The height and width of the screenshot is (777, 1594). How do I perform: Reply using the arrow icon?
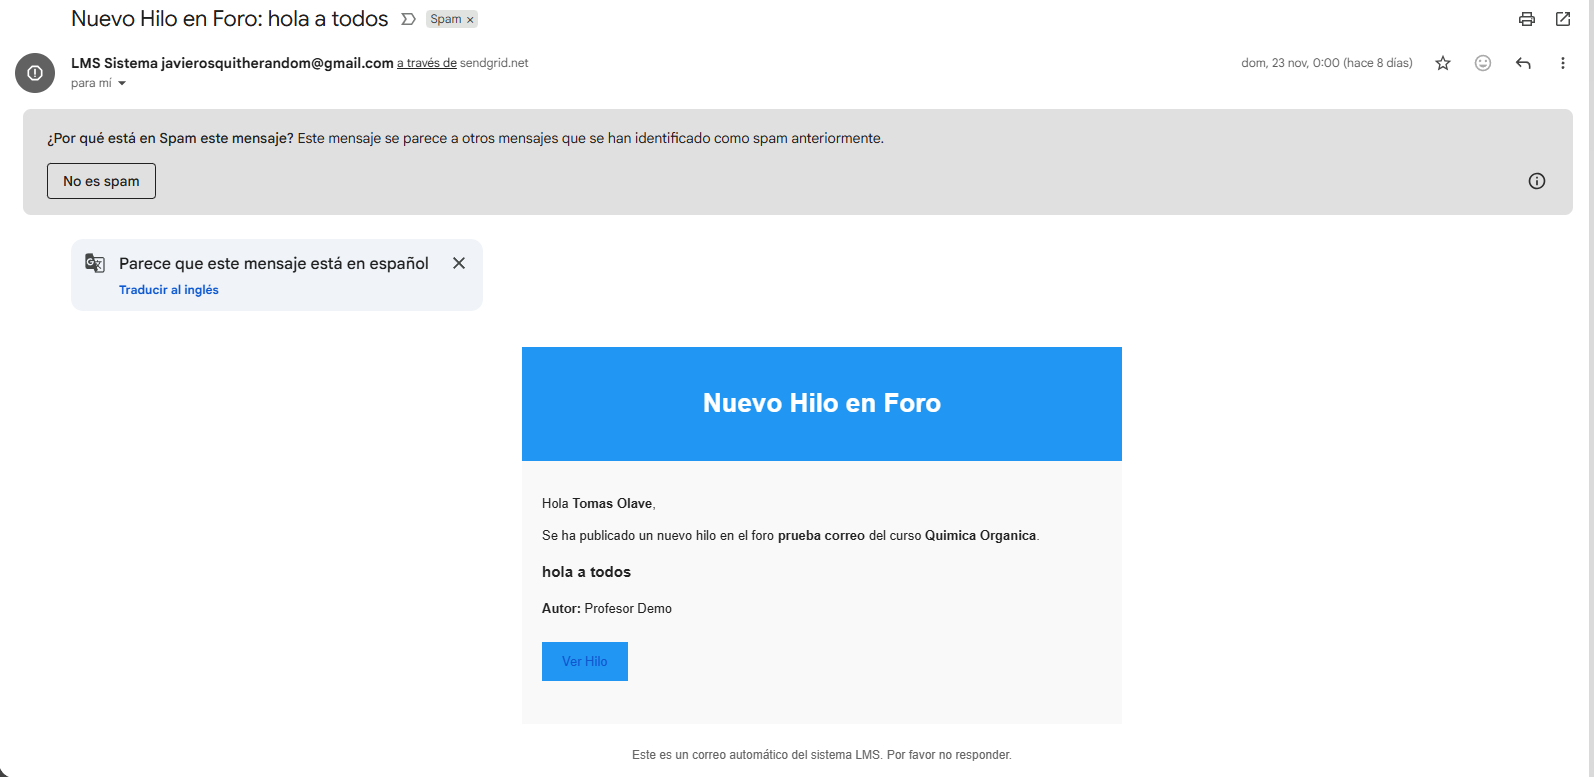tap(1523, 63)
